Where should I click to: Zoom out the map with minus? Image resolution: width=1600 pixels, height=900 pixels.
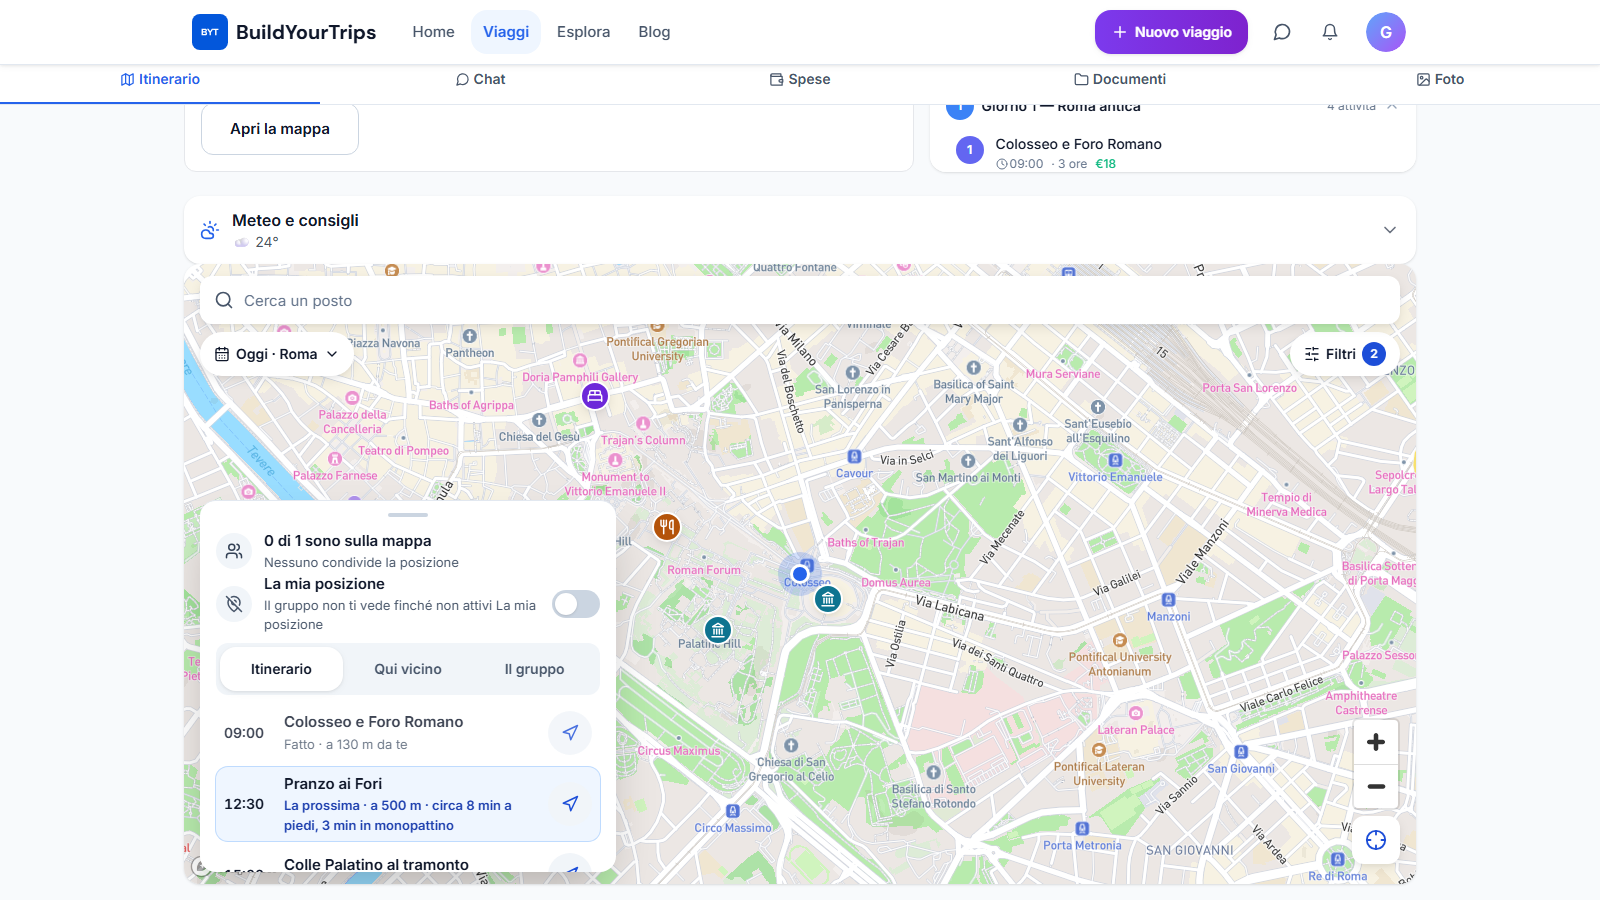coord(1376,787)
